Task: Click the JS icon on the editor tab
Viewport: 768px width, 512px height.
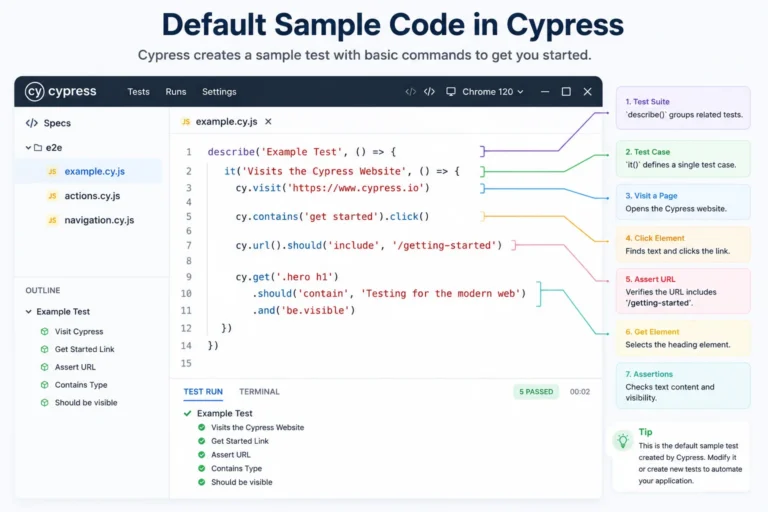Action: pyautogui.click(x=186, y=122)
